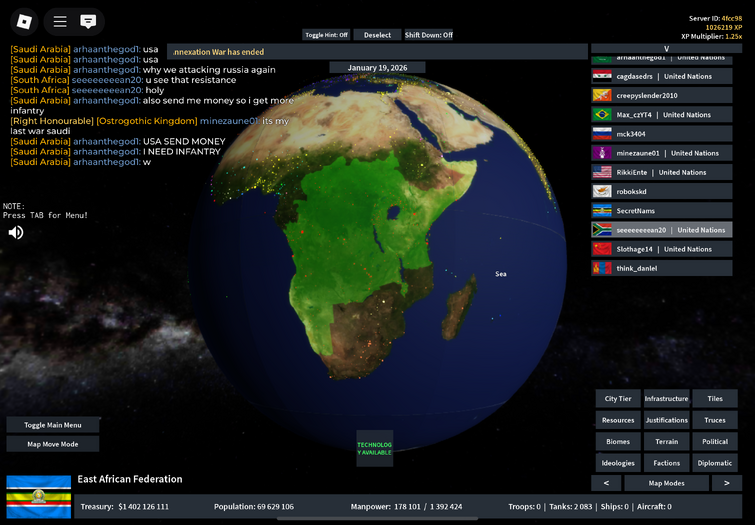755x525 pixels.
Task: Switch to Tiles map mode
Action: click(x=715, y=399)
